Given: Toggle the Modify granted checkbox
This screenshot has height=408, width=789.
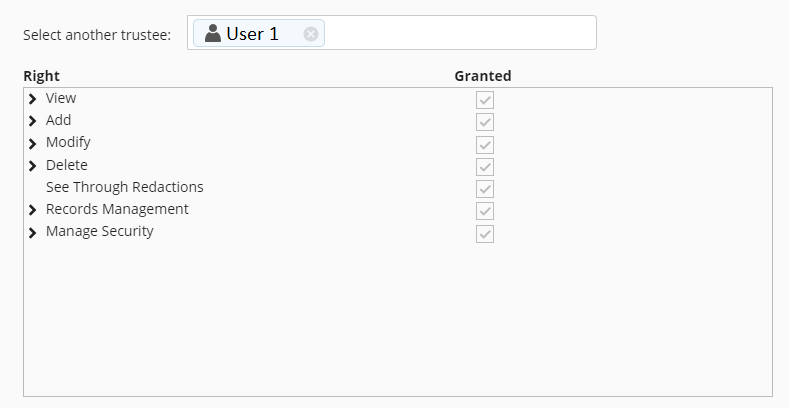Looking at the screenshot, I should [485, 144].
